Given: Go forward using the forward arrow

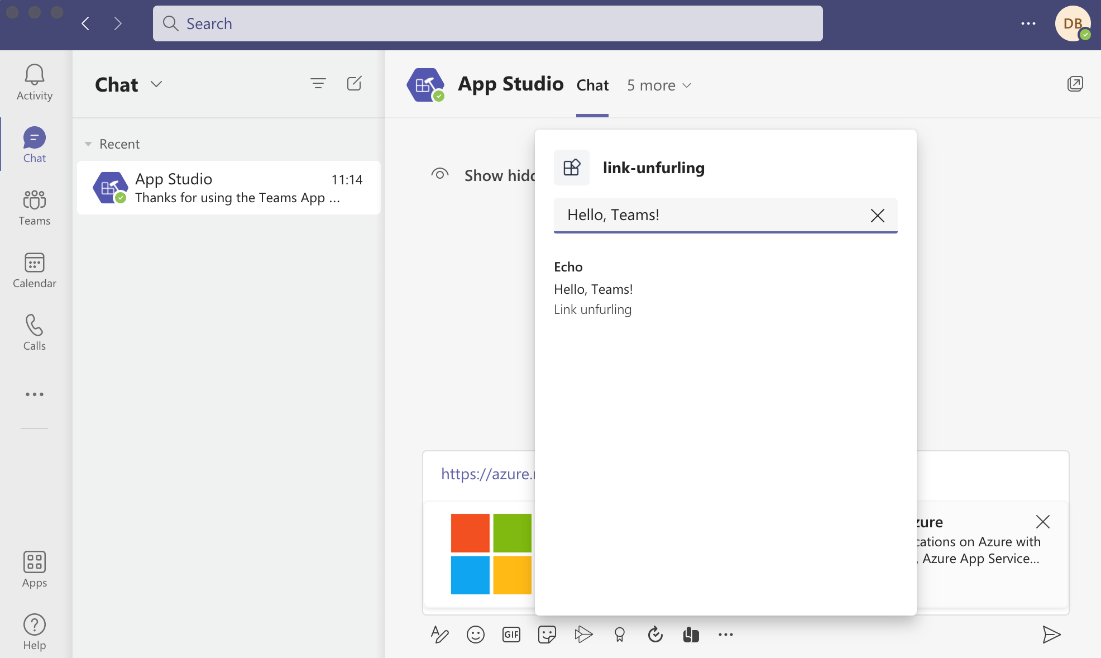Looking at the screenshot, I should (117, 24).
